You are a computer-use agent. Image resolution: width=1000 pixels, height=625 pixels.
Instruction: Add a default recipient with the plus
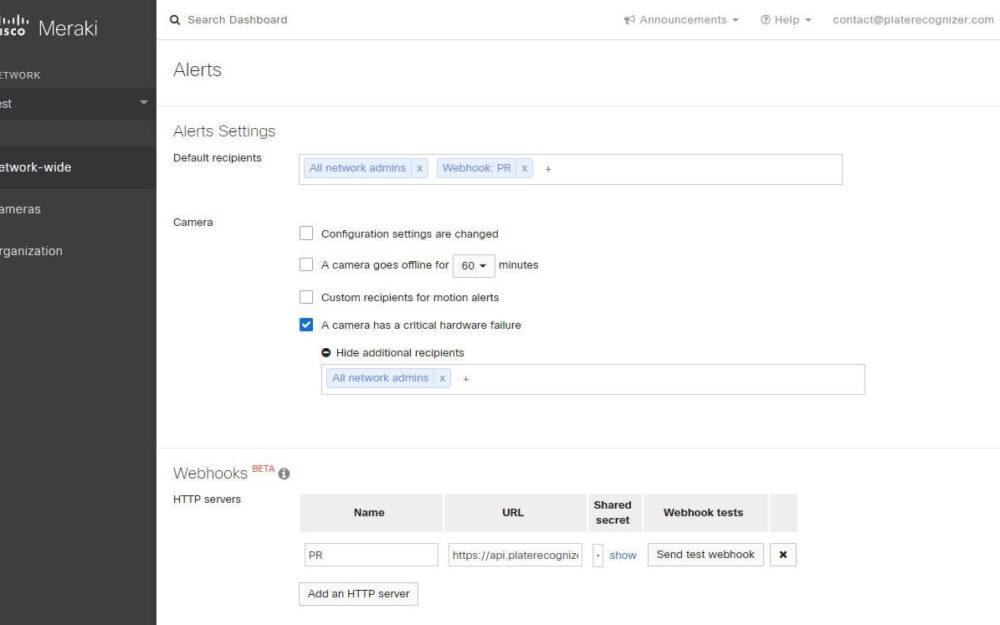[548, 169]
